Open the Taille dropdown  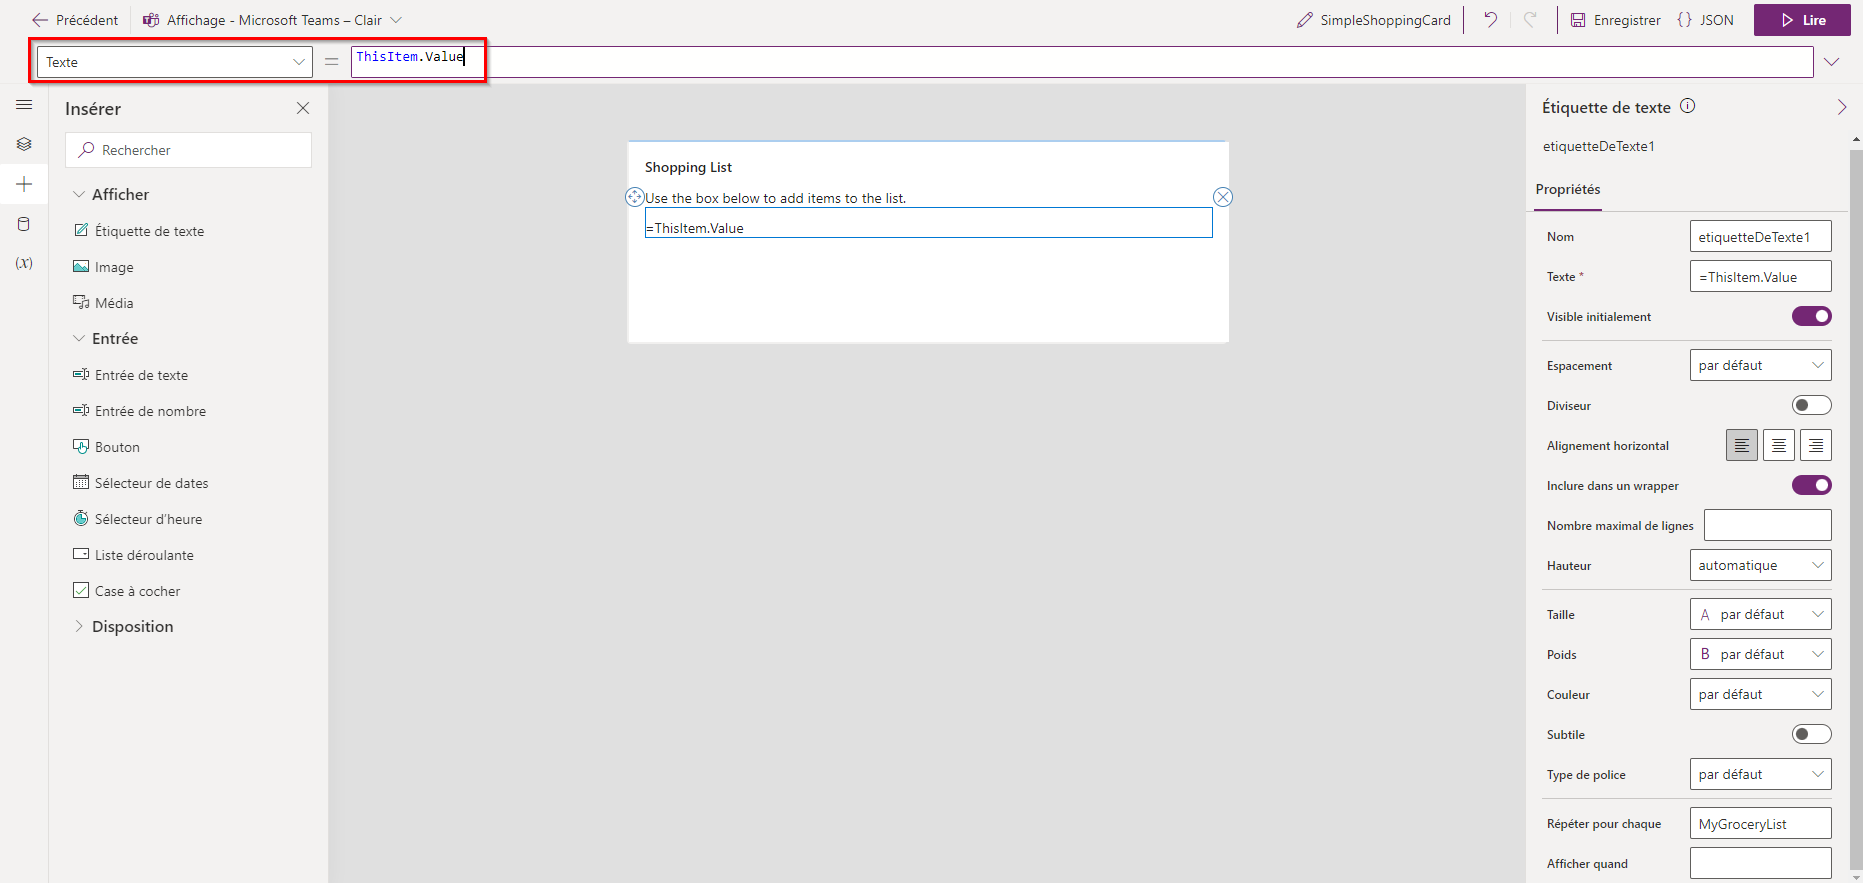(1760, 614)
